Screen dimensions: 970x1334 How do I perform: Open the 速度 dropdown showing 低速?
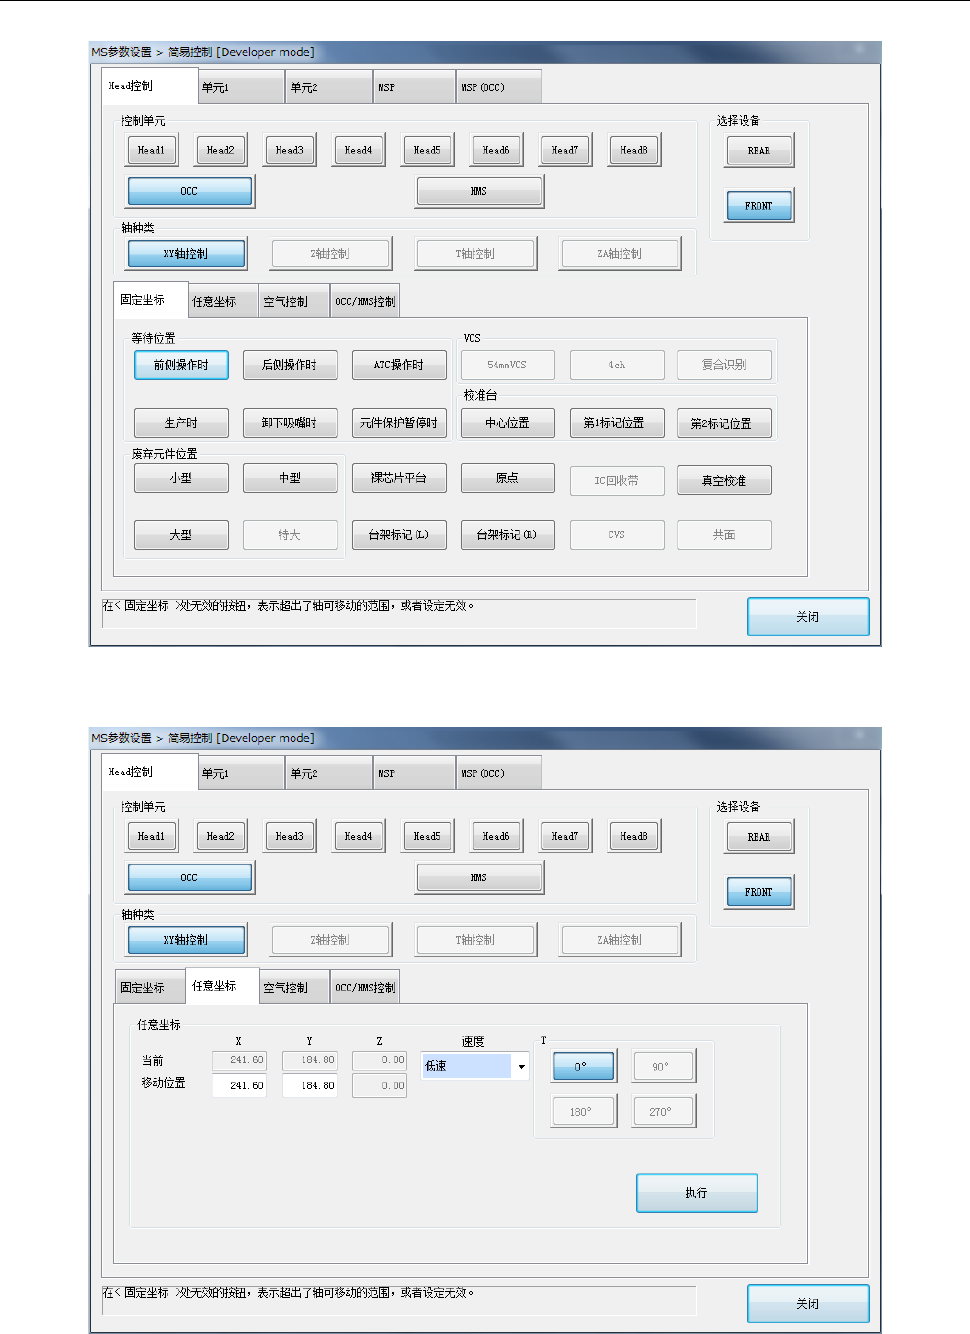point(476,1066)
